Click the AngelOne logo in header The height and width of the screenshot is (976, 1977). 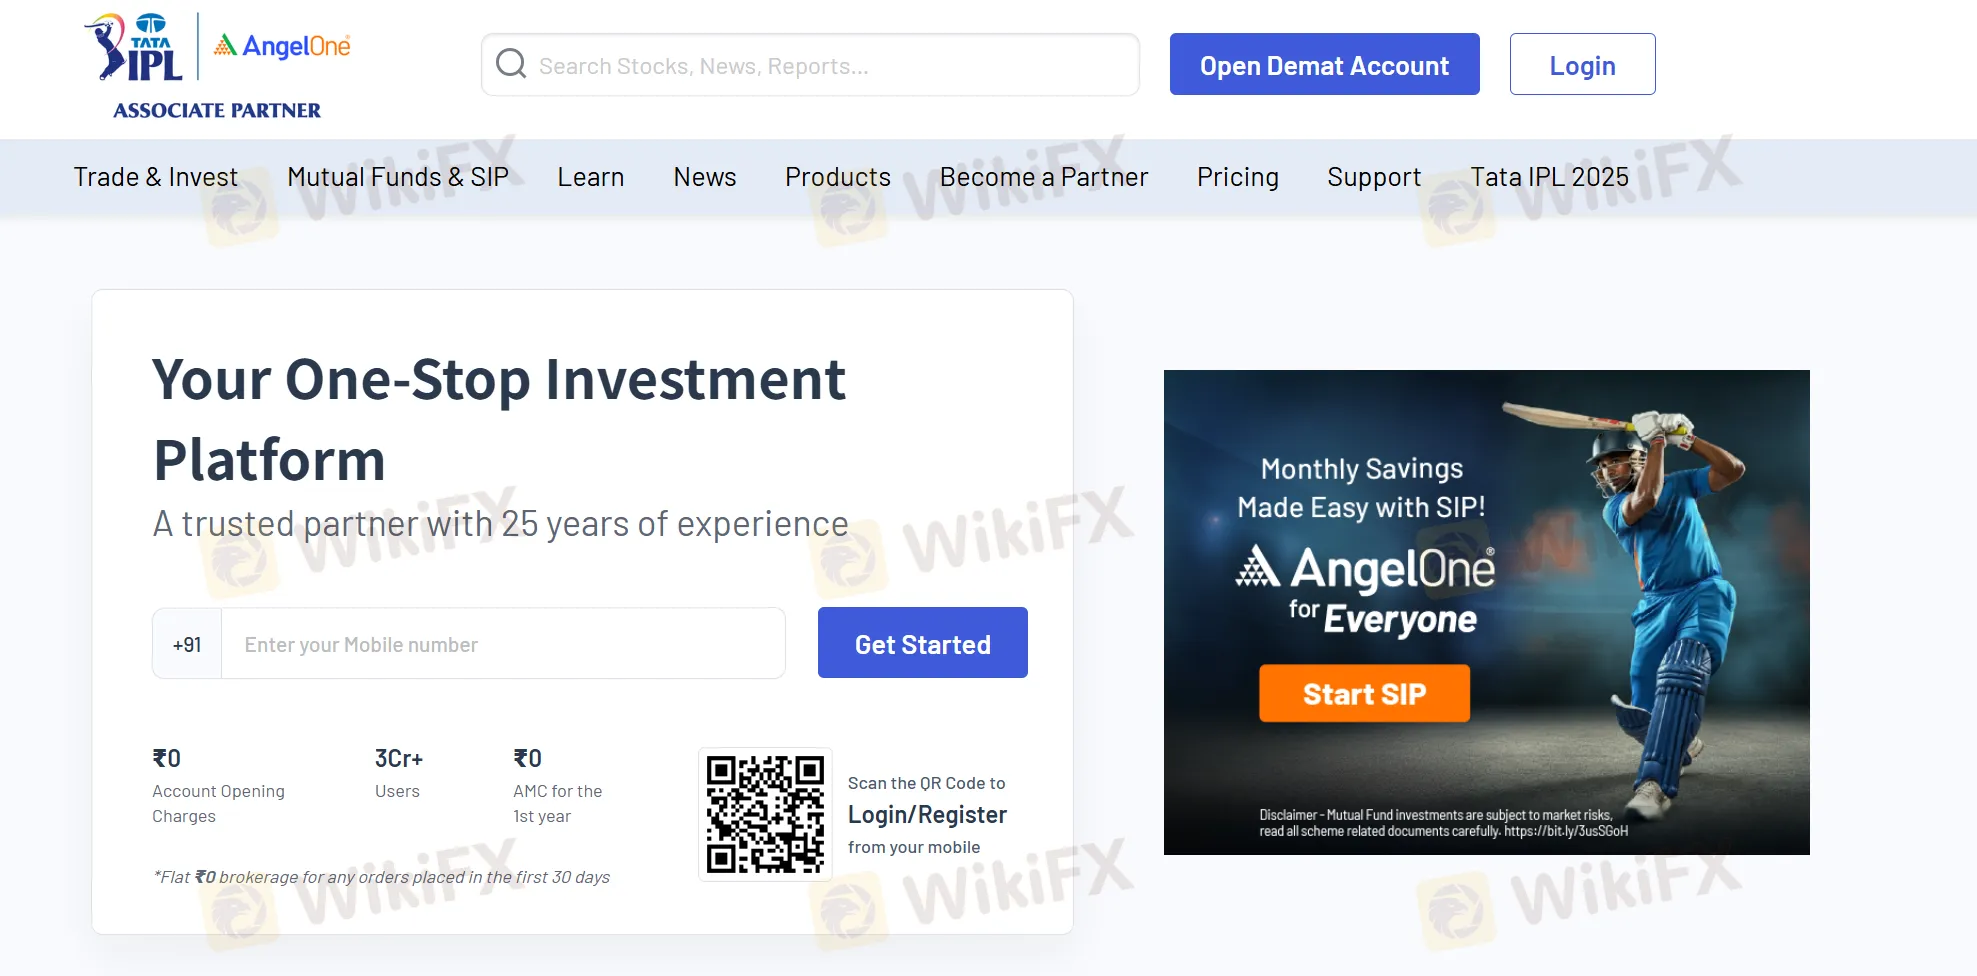(282, 46)
